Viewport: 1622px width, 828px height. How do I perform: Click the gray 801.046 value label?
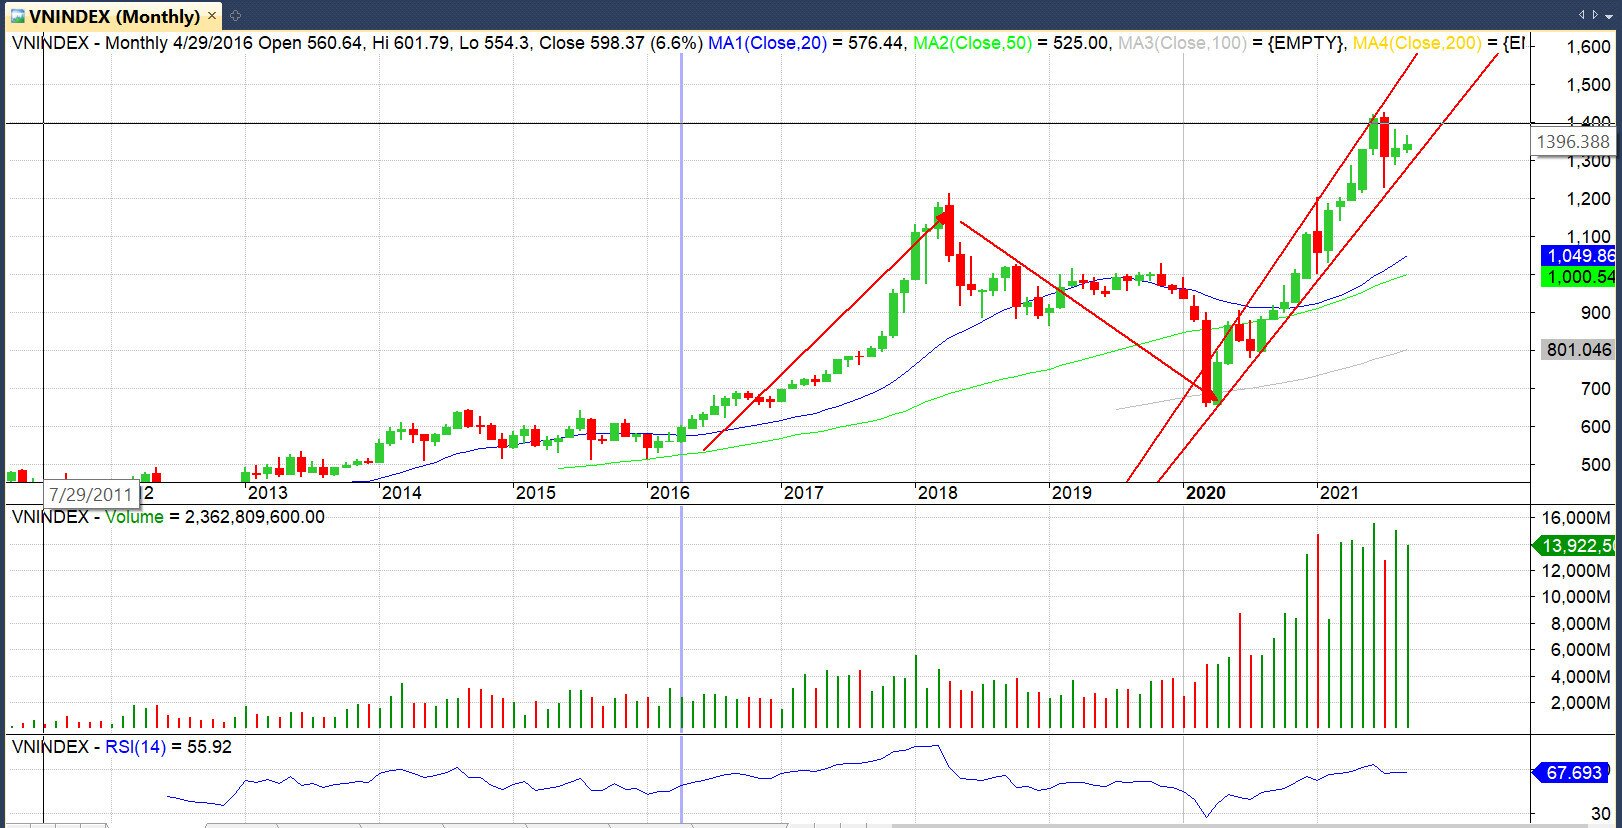[x=1579, y=349]
